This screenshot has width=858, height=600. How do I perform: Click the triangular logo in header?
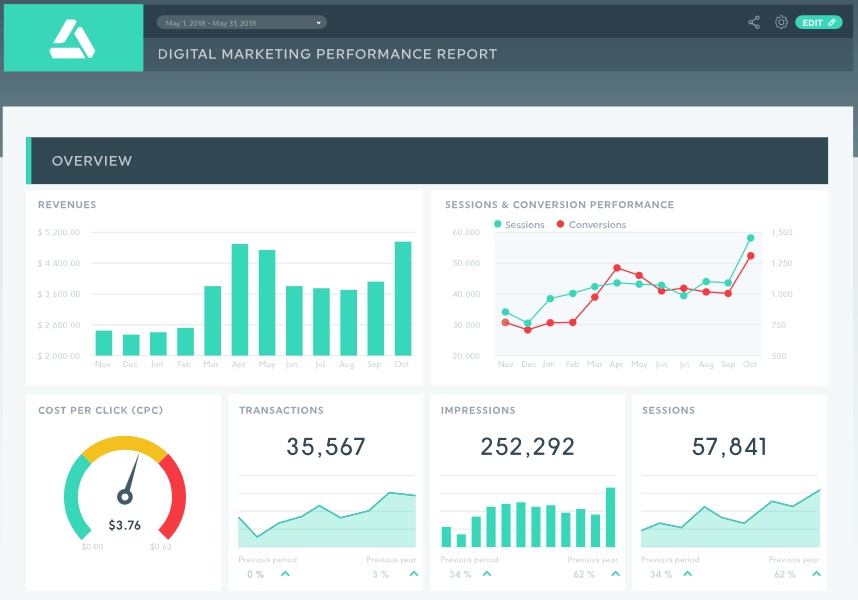tap(72, 39)
